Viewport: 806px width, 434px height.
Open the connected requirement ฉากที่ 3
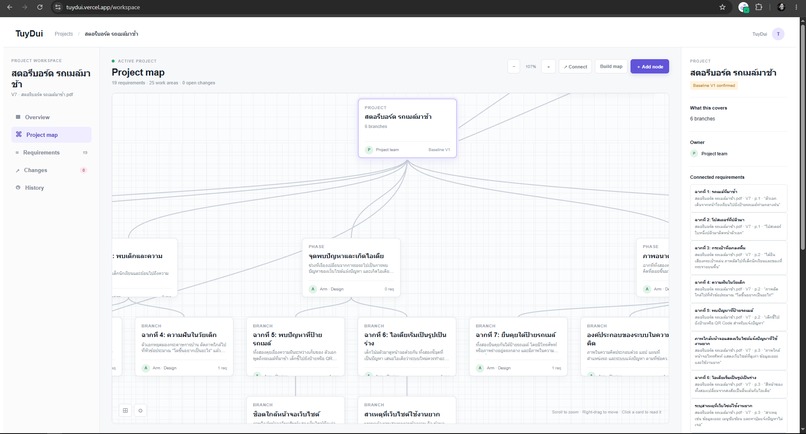click(738, 258)
